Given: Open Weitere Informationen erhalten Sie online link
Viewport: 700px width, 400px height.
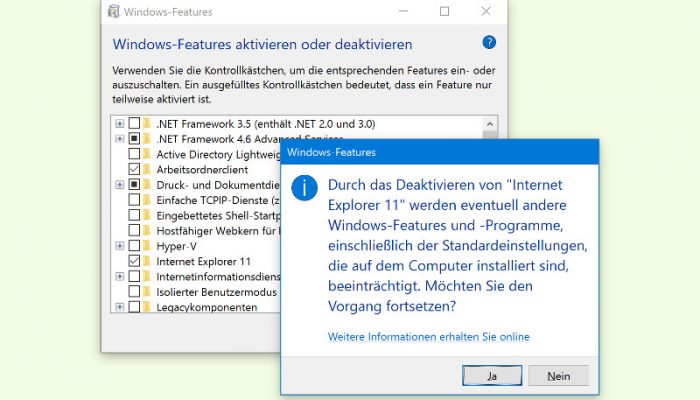Looking at the screenshot, I should click(x=429, y=337).
